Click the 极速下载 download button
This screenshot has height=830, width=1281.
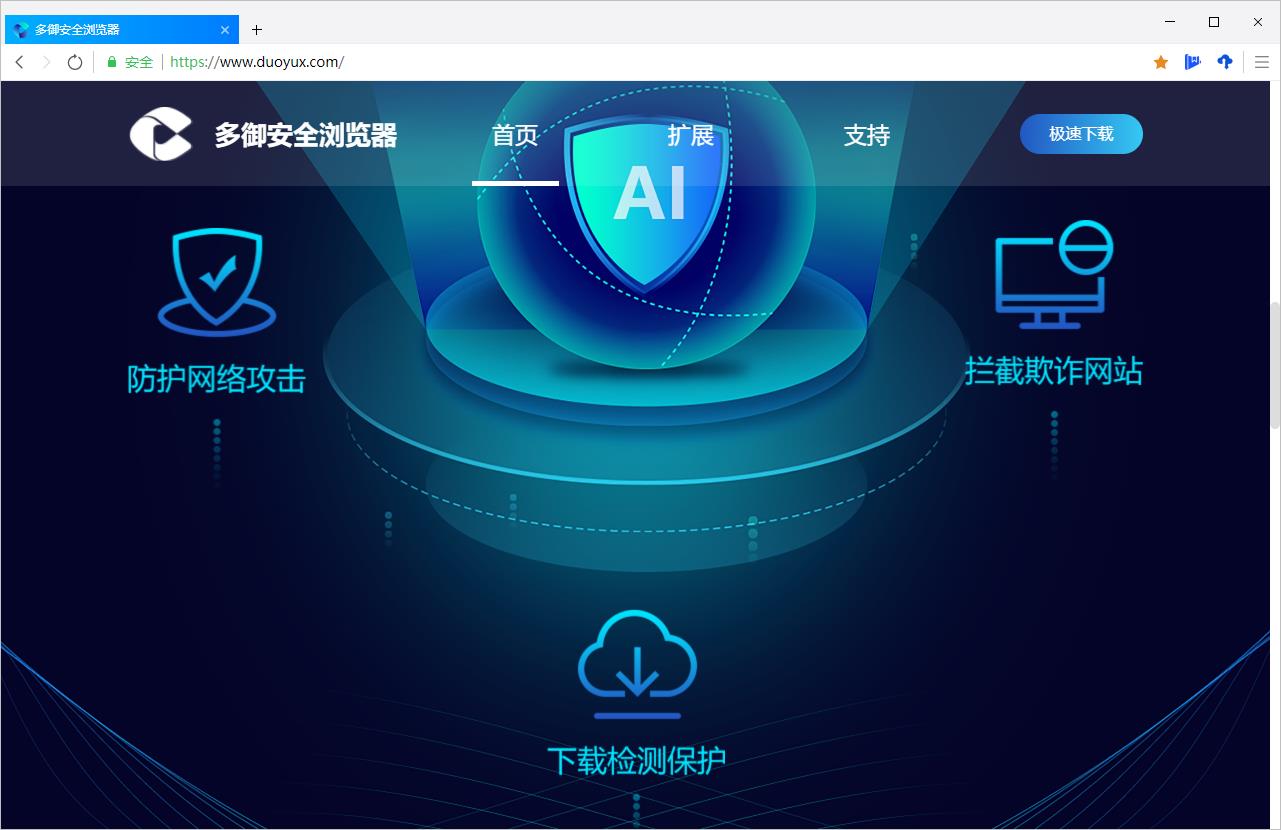pyautogui.click(x=1081, y=133)
